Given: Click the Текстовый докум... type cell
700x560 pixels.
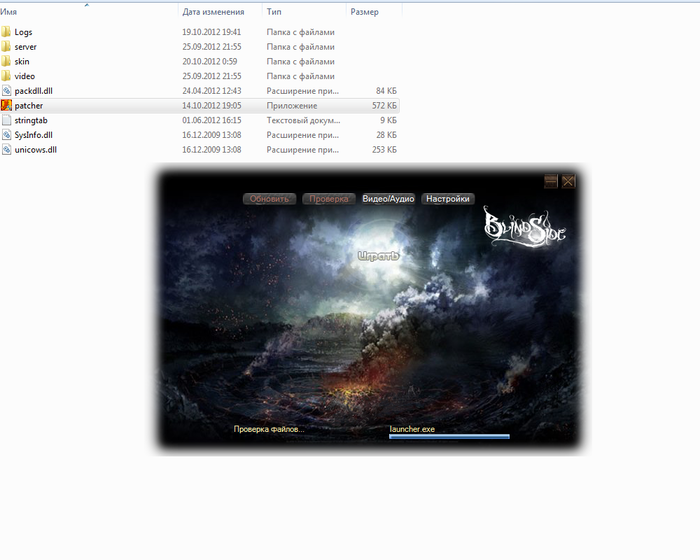Looking at the screenshot, I should point(303,121).
